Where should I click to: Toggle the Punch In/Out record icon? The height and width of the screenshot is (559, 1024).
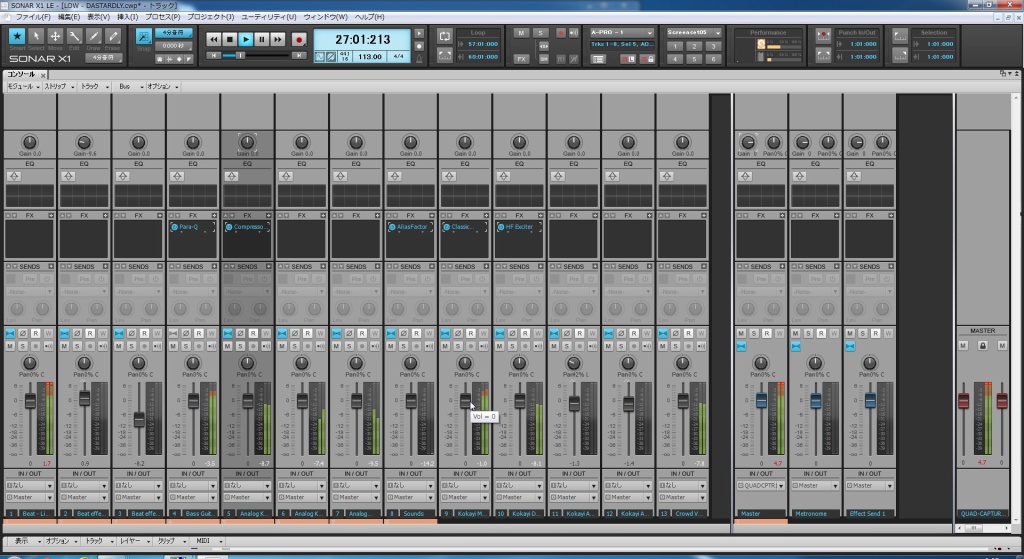824,36
